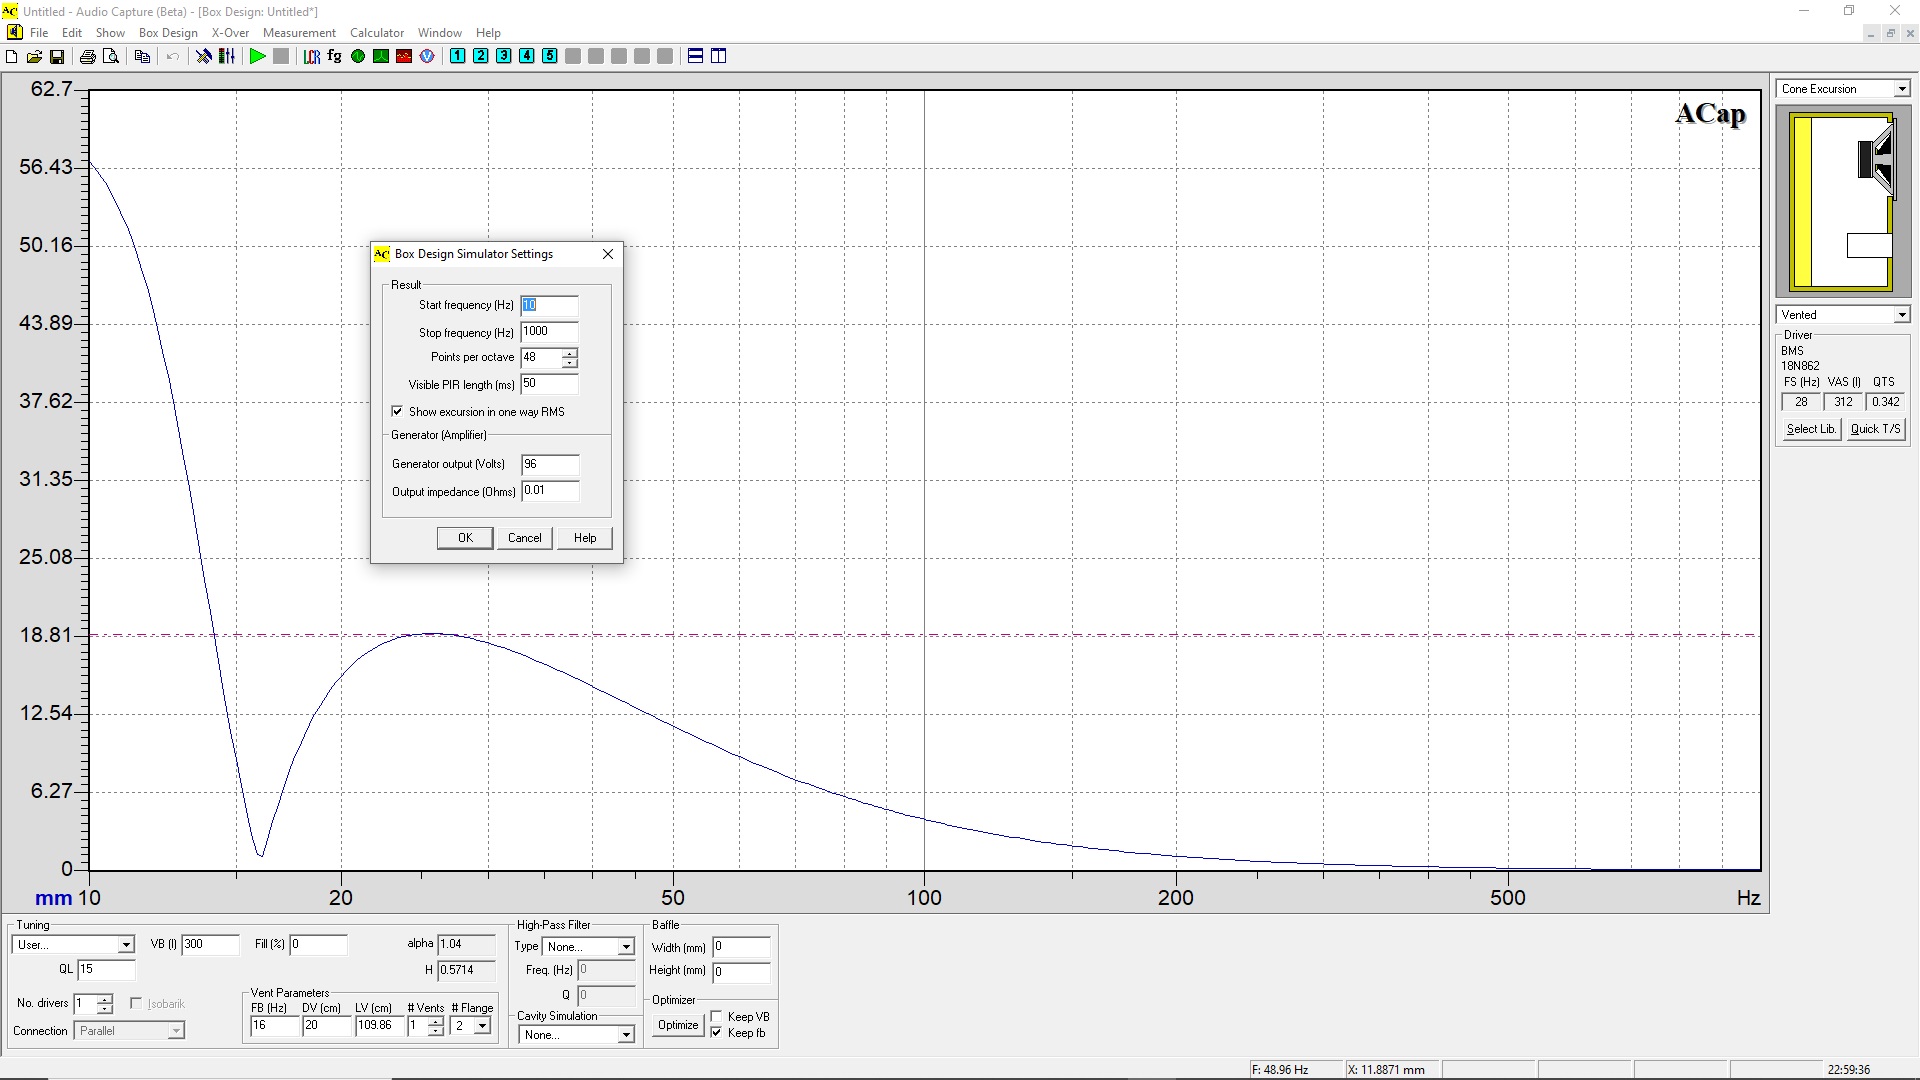Click the Generator output Volts field
1920x1080 pixels.
(x=550, y=464)
